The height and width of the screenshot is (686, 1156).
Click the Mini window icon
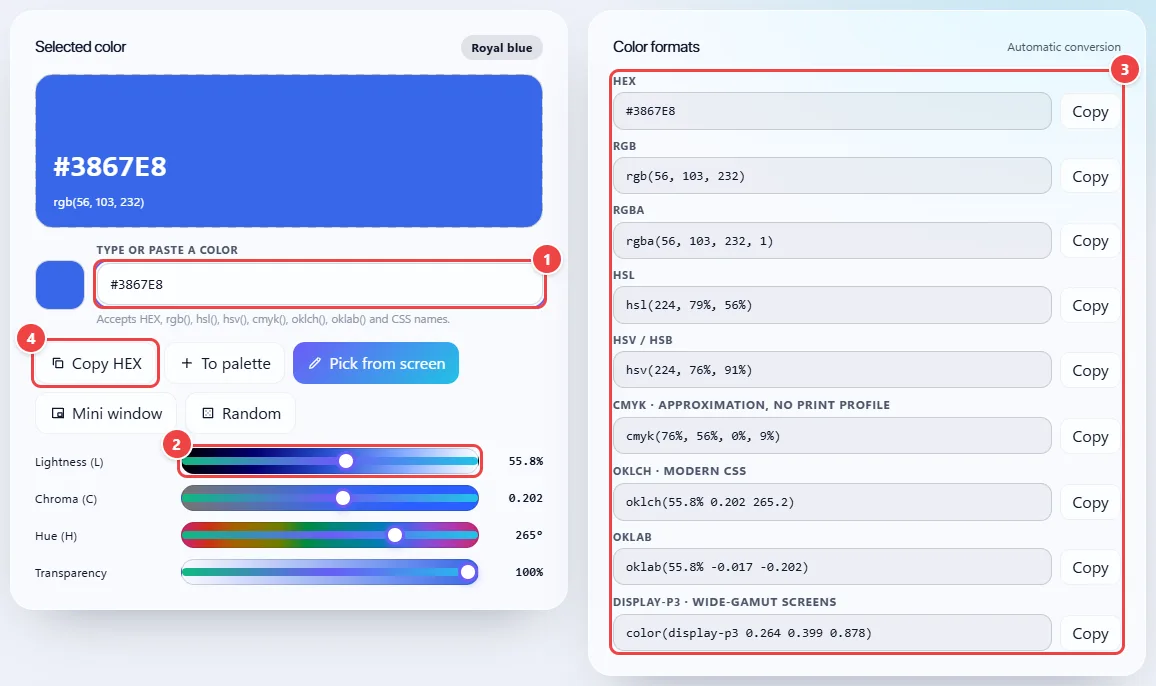click(58, 413)
